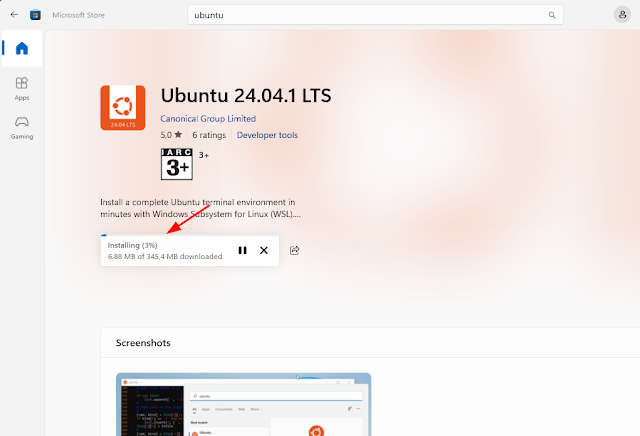Open the Apps section in sidebar
Screen dimensions: 640x436
(22, 89)
